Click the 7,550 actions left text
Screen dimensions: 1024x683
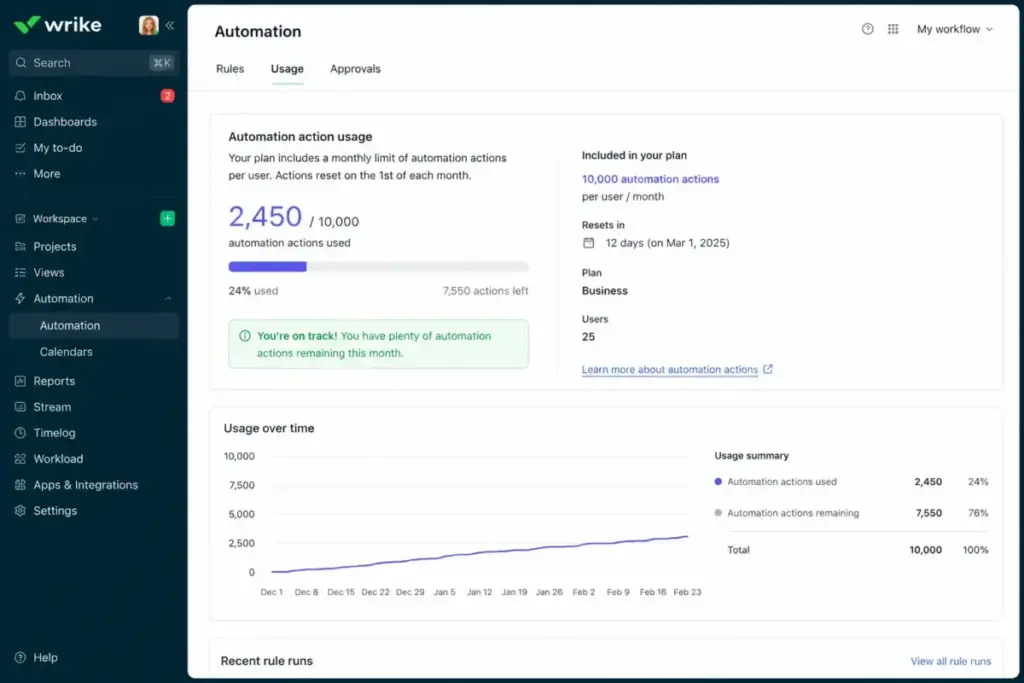(485, 291)
